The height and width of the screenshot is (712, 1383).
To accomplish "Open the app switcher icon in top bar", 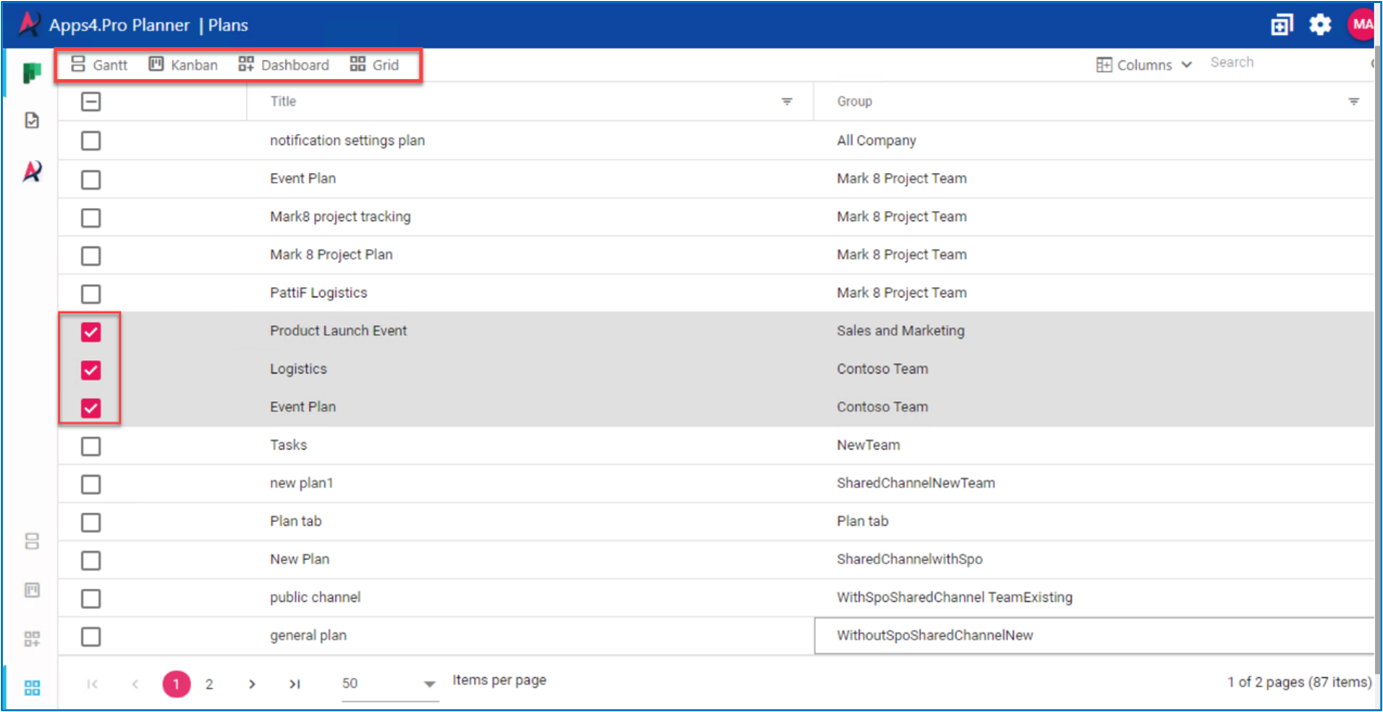I will pyautogui.click(x=1281, y=25).
